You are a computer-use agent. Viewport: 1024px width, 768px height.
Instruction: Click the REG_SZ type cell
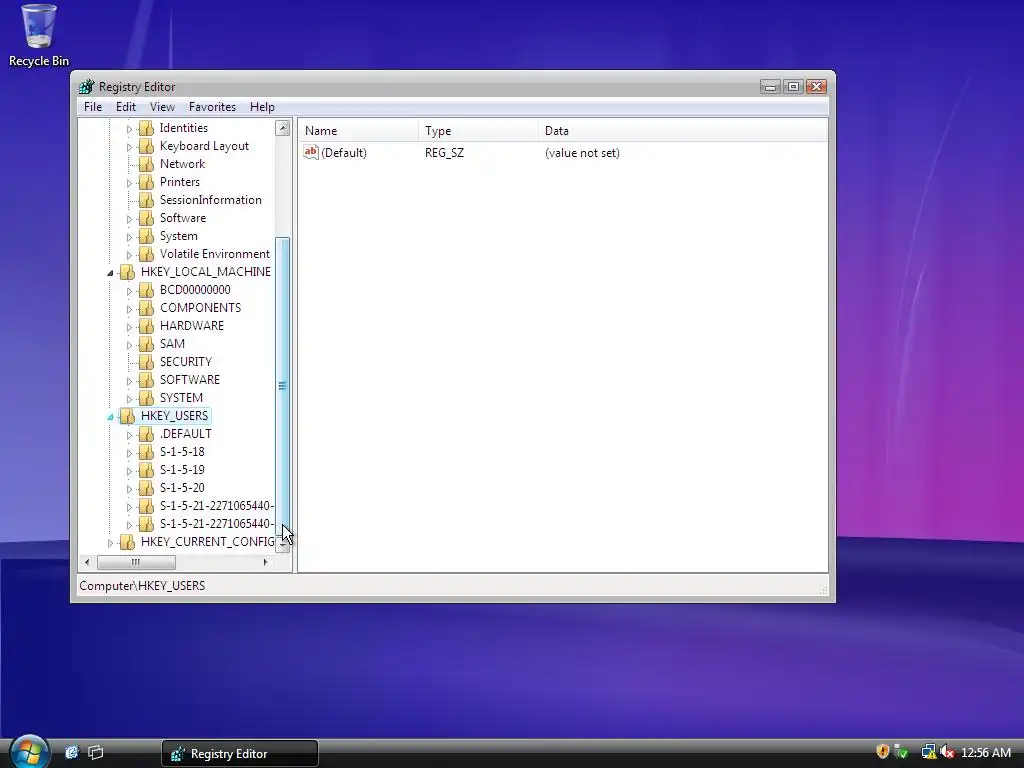pos(444,153)
